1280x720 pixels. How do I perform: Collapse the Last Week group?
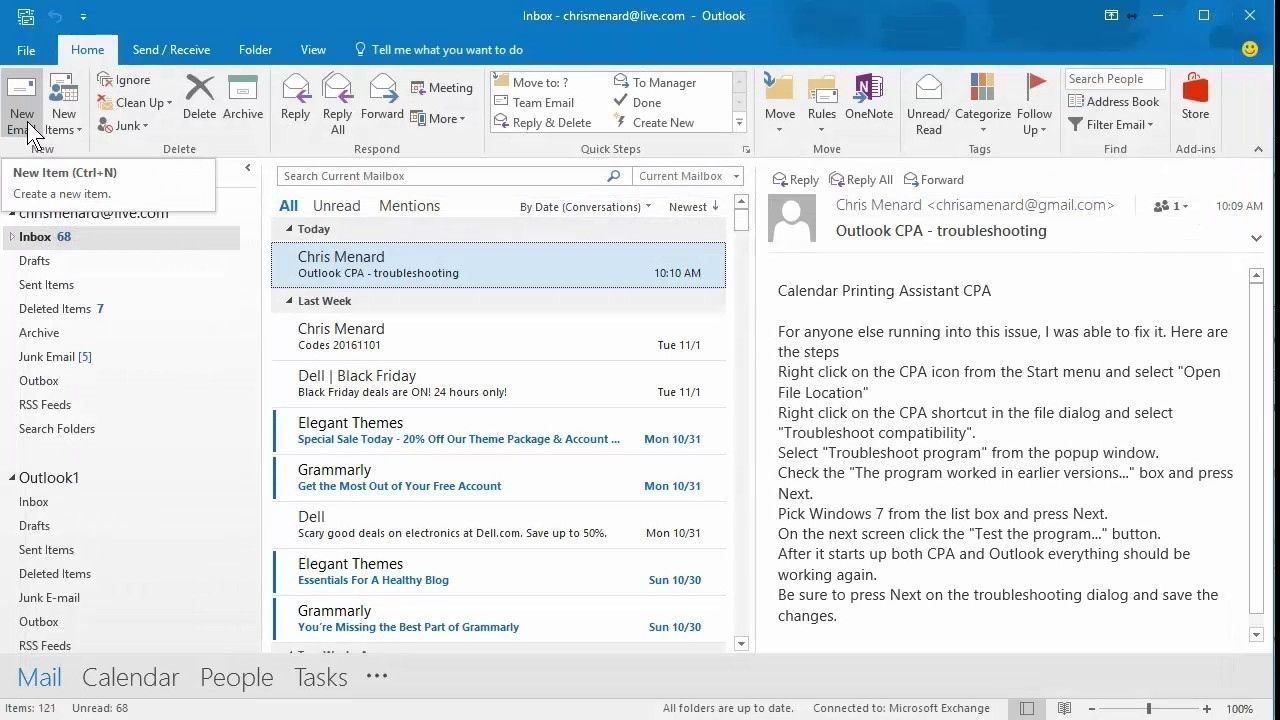click(289, 301)
